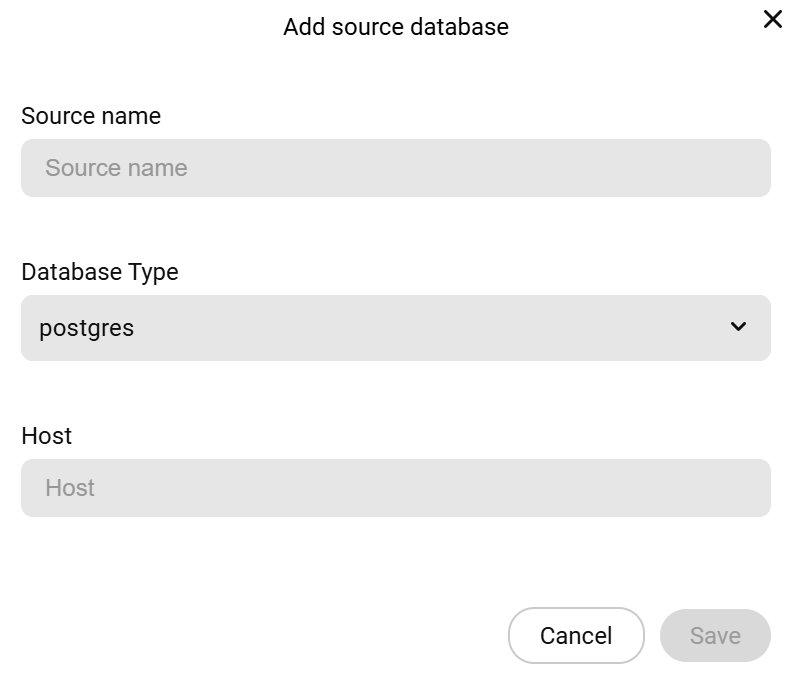Submit the form using Save
The width and height of the screenshot is (788, 687).
pyautogui.click(x=715, y=636)
